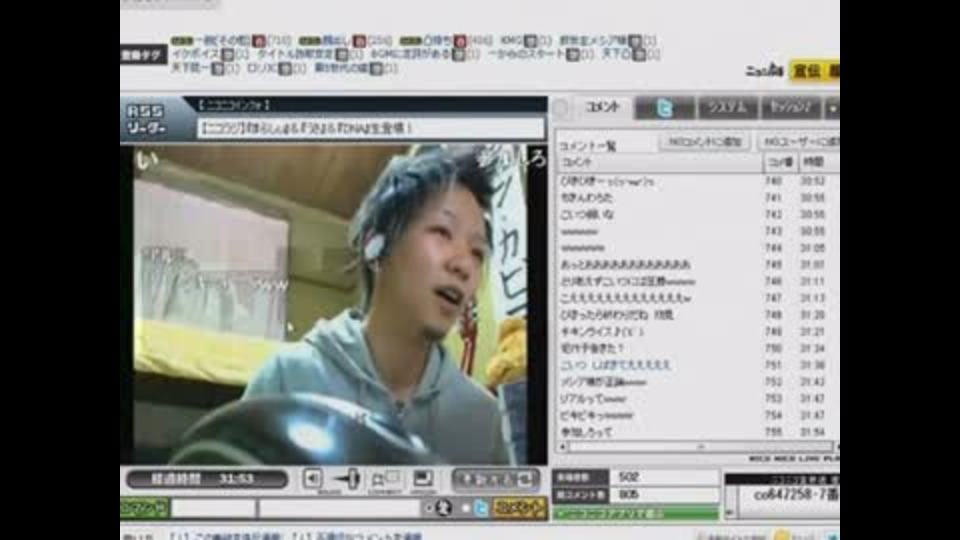Click the yellow コメント submit button
Viewport: 960px width, 540px height.
point(520,508)
